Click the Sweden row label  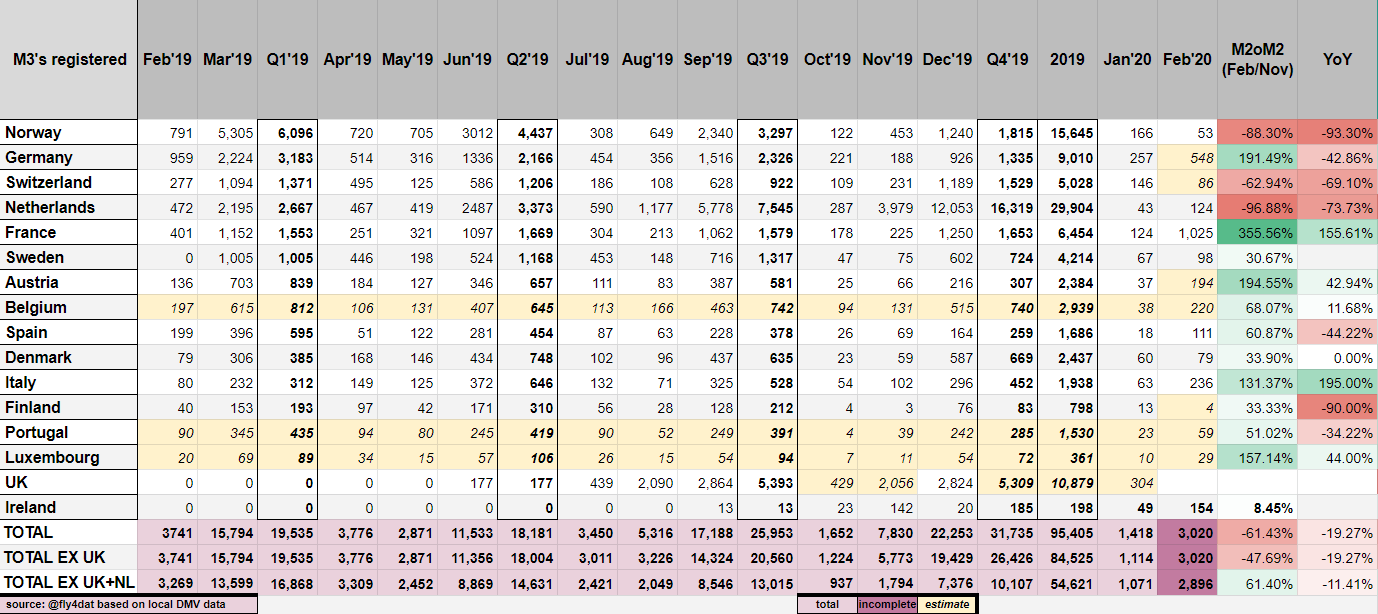(x=69, y=257)
